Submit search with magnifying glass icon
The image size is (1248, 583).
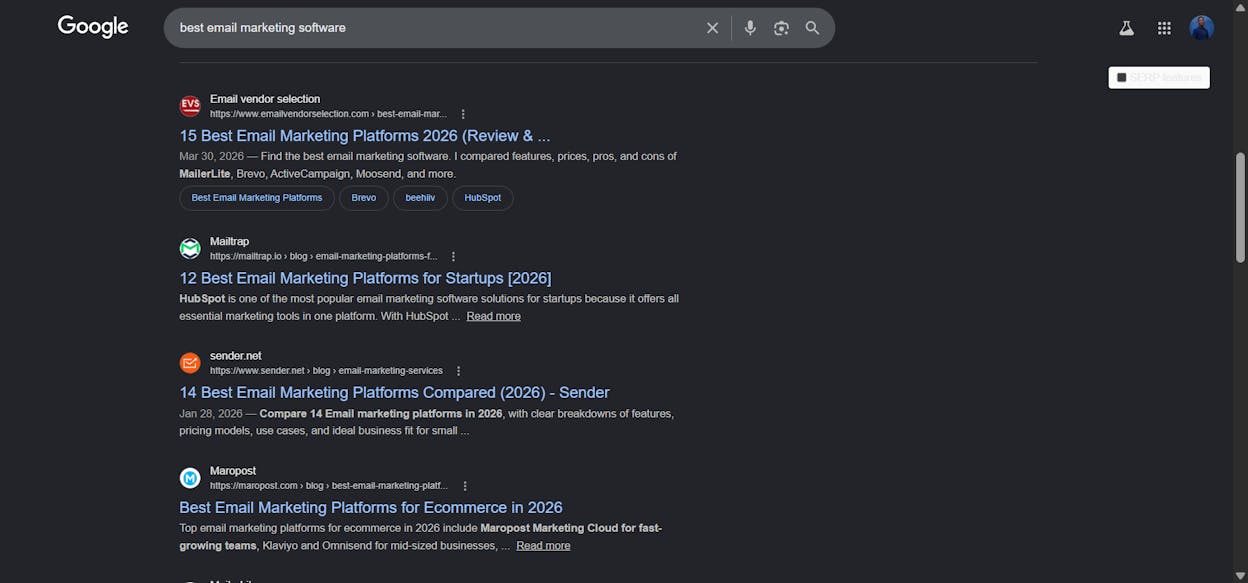[812, 28]
